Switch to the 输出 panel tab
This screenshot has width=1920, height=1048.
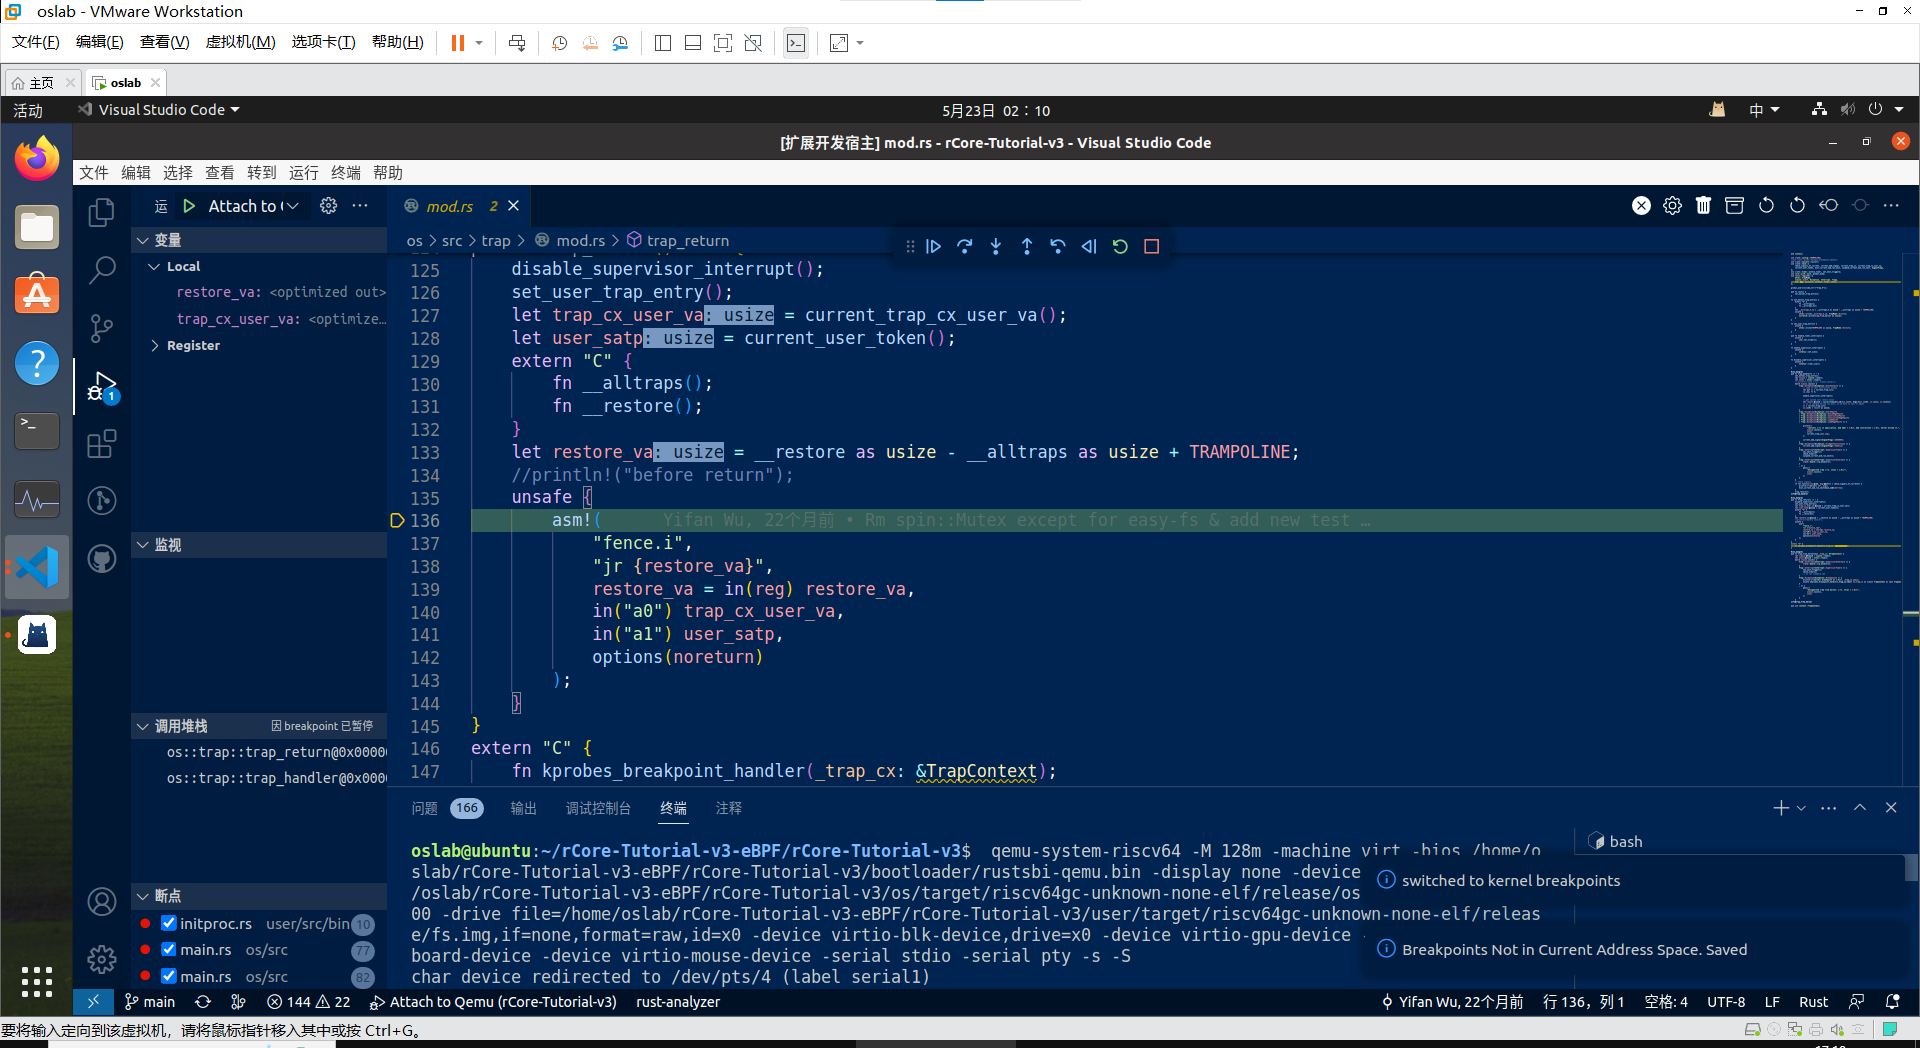[x=523, y=808]
